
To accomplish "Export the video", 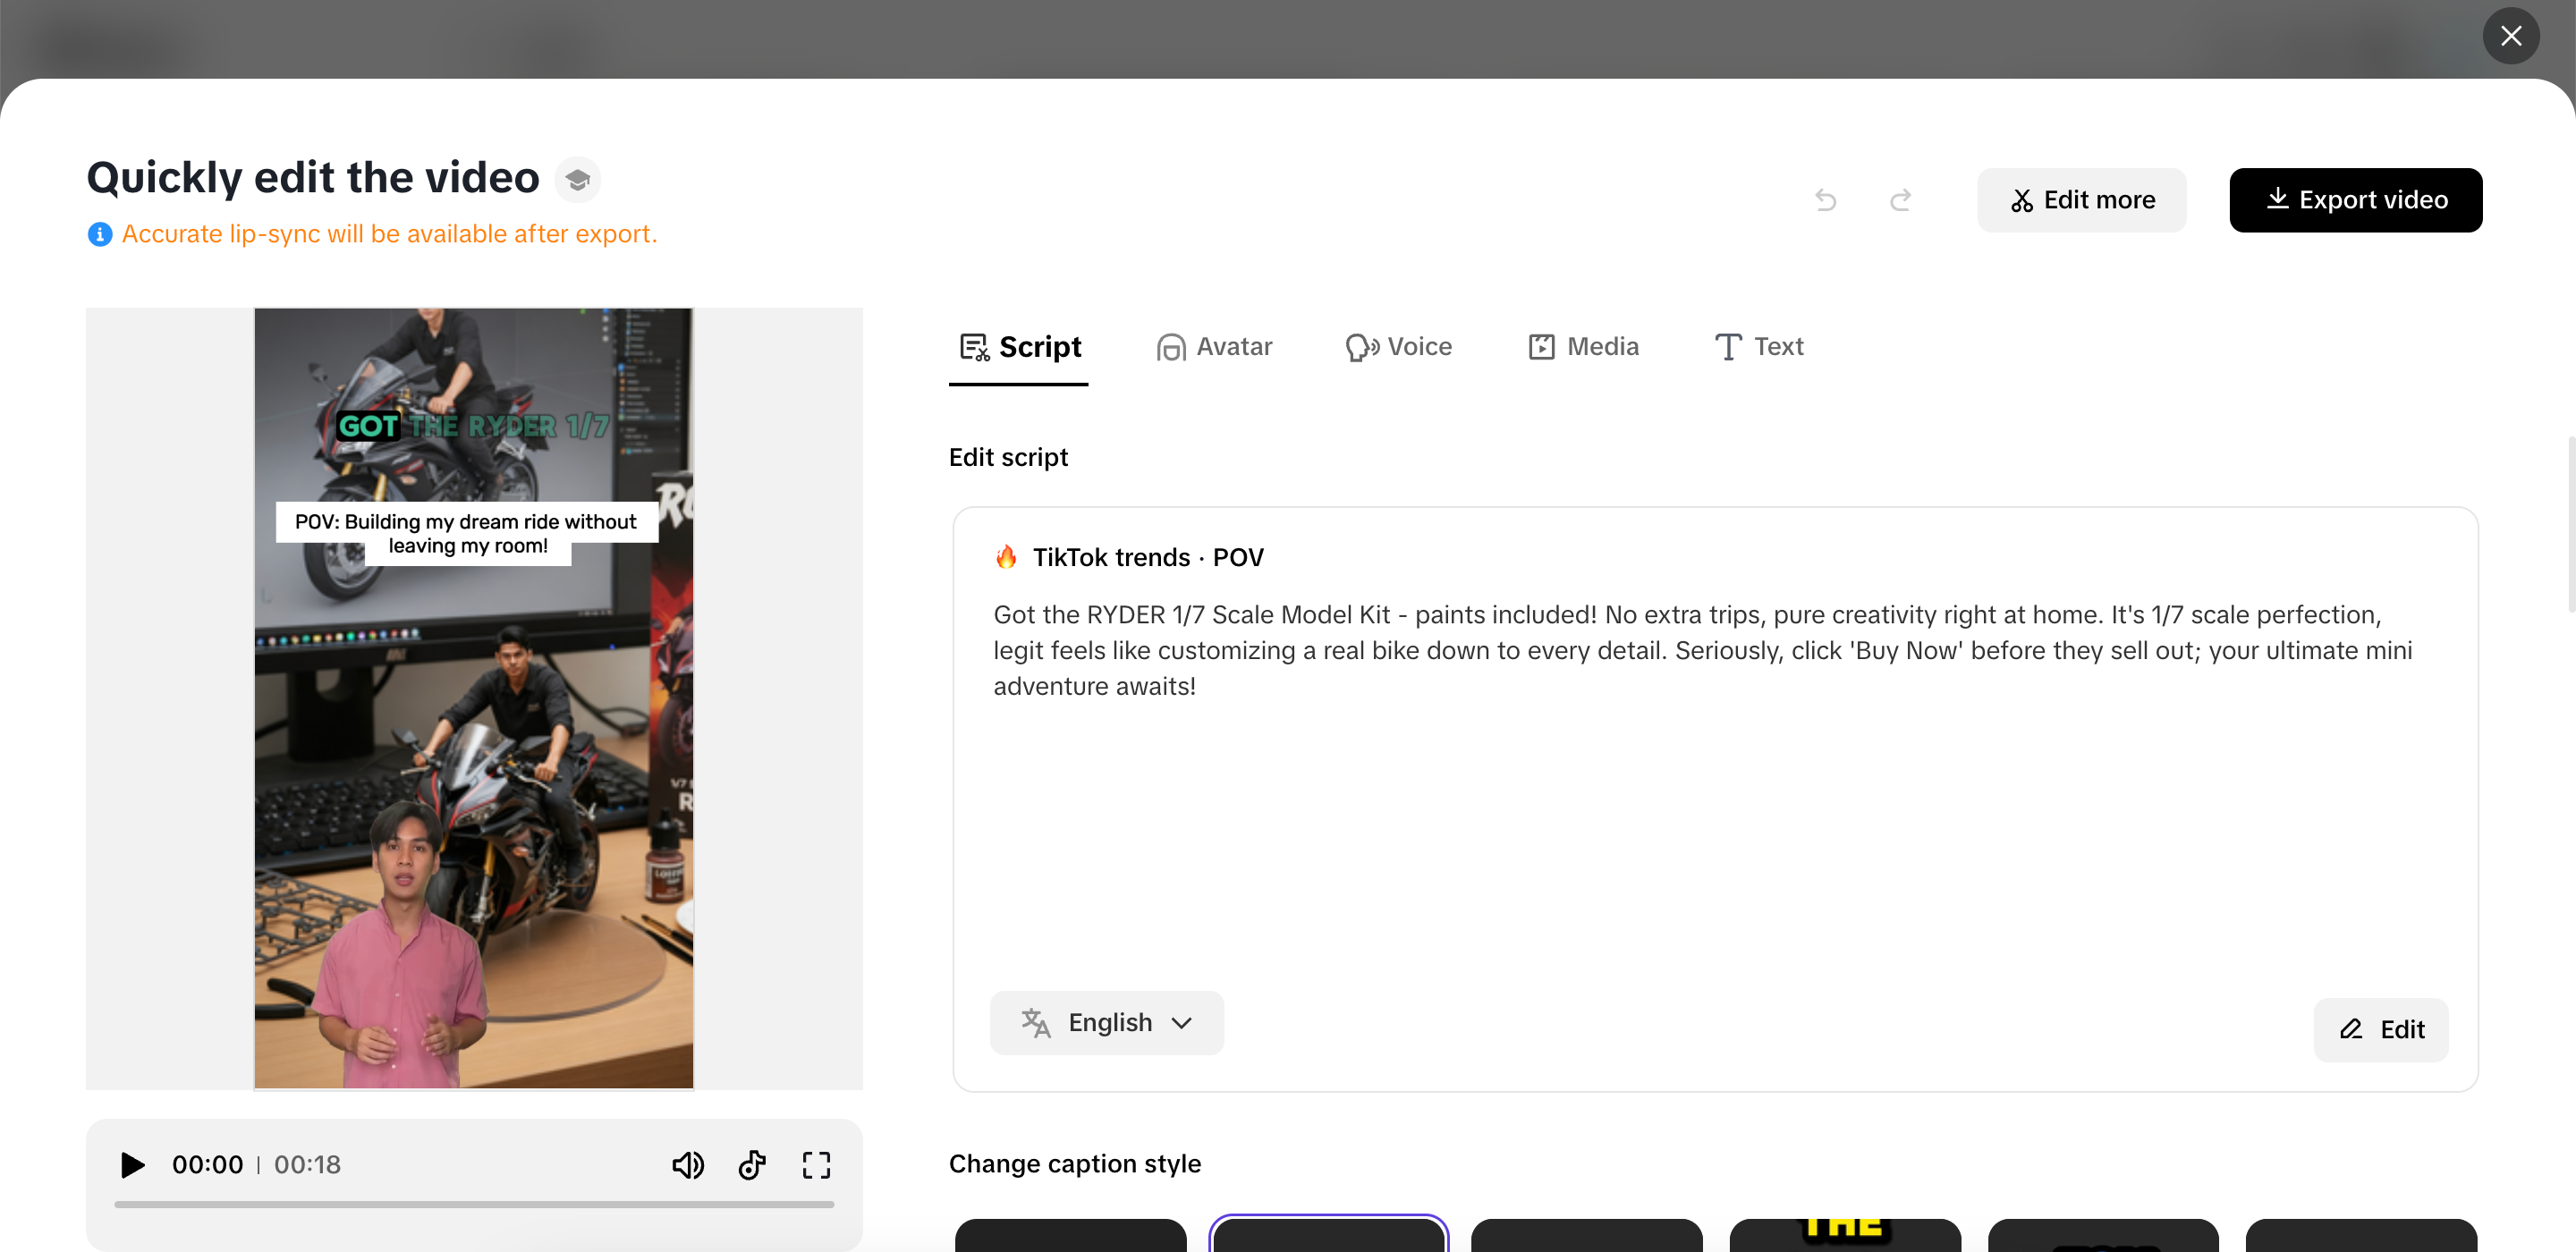I will point(2356,200).
